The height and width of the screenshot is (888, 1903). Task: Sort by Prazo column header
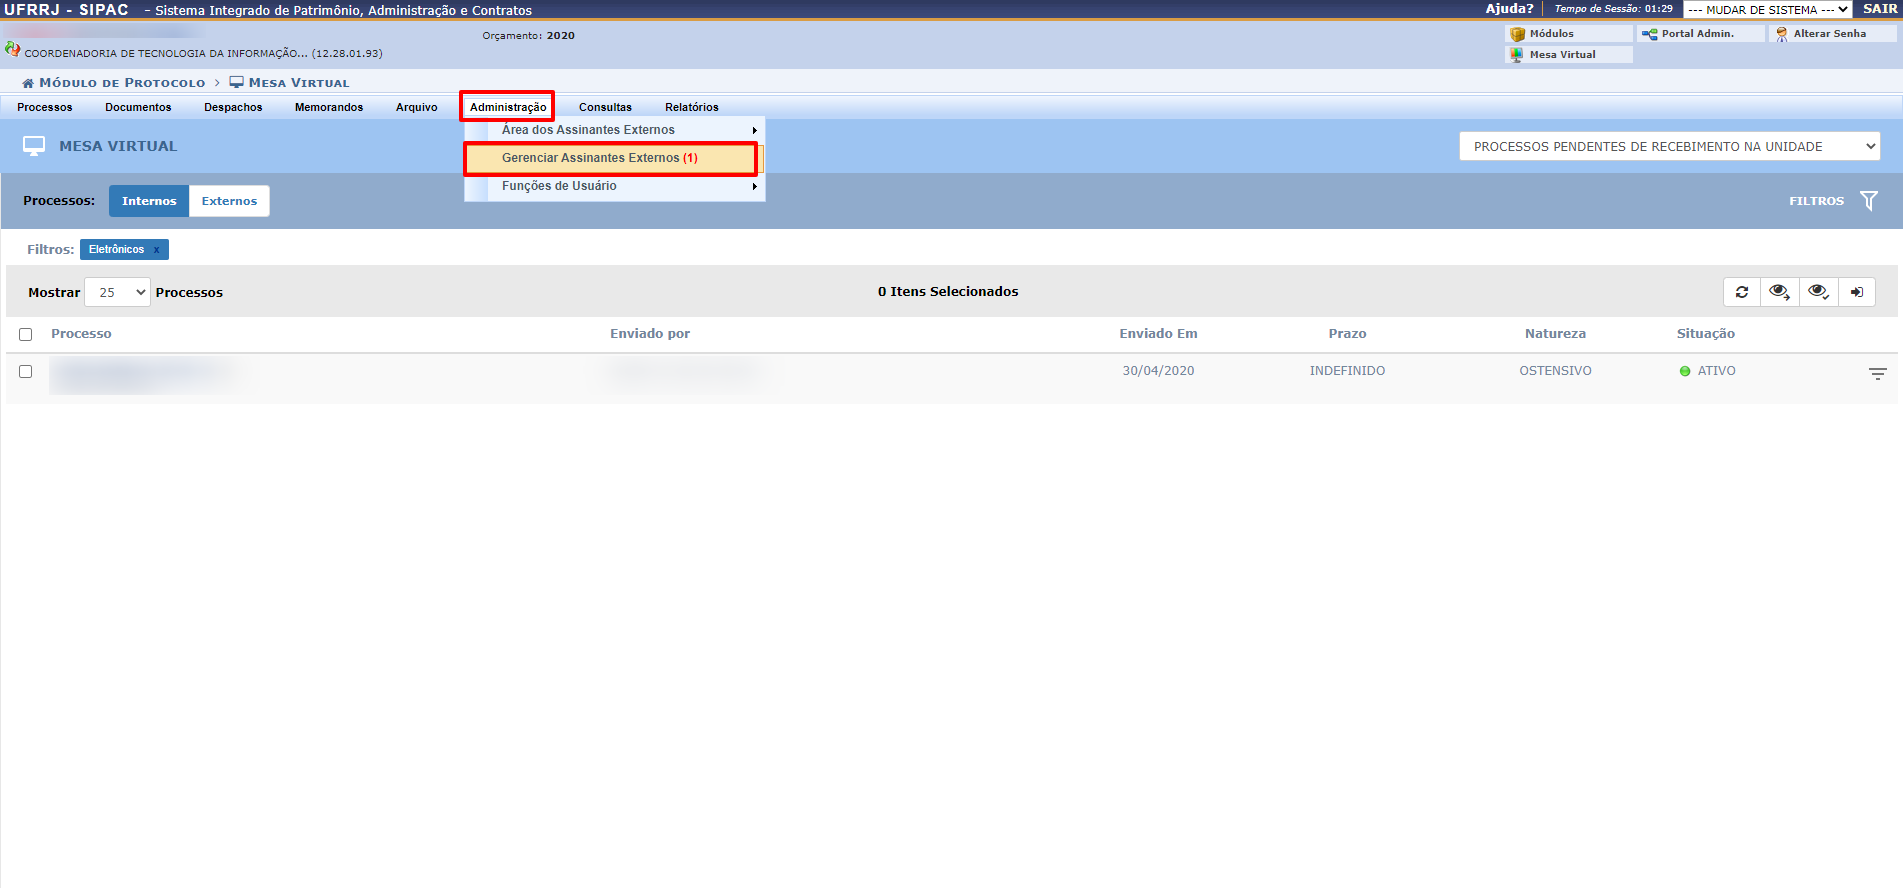(1347, 334)
